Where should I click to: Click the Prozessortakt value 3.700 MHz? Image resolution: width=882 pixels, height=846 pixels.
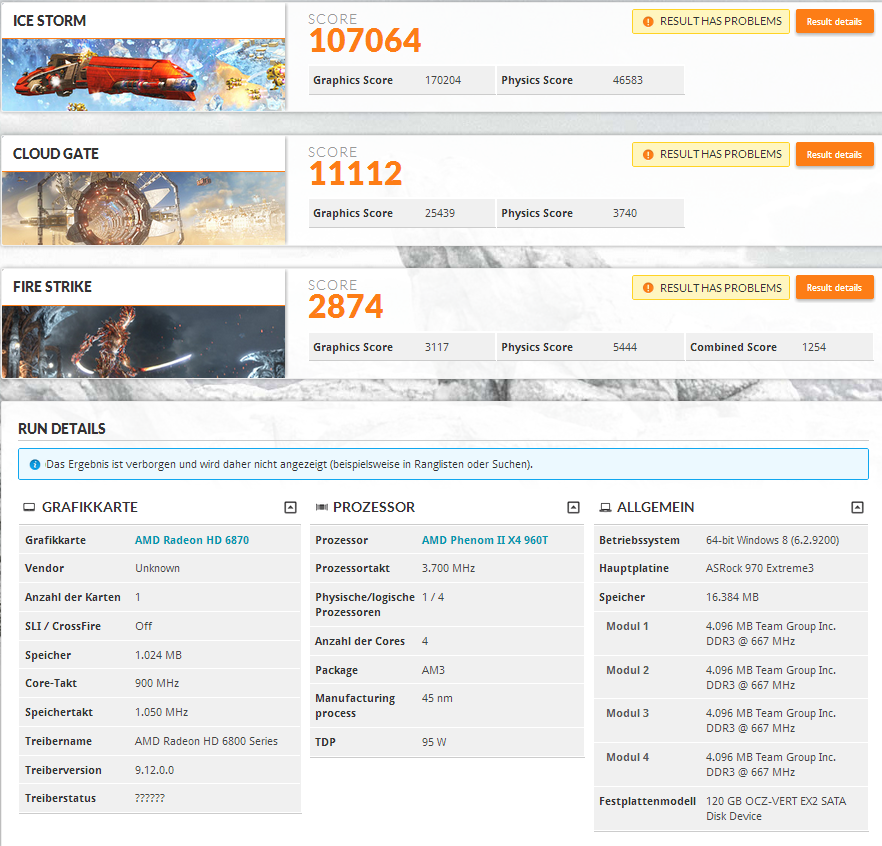pyautogui.click(x=448, y=568)
